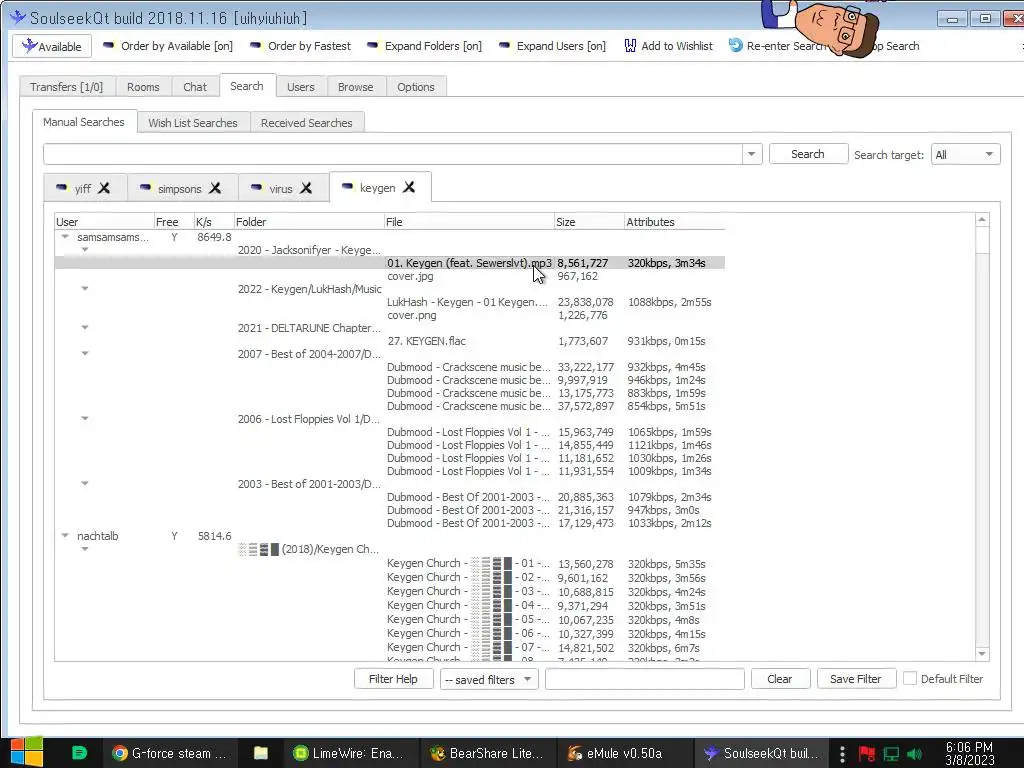This screenshot has height=768, width=1024.
Task: Toggle Expand Folders option
Action: pyautogui.click(x=424, y=46)
